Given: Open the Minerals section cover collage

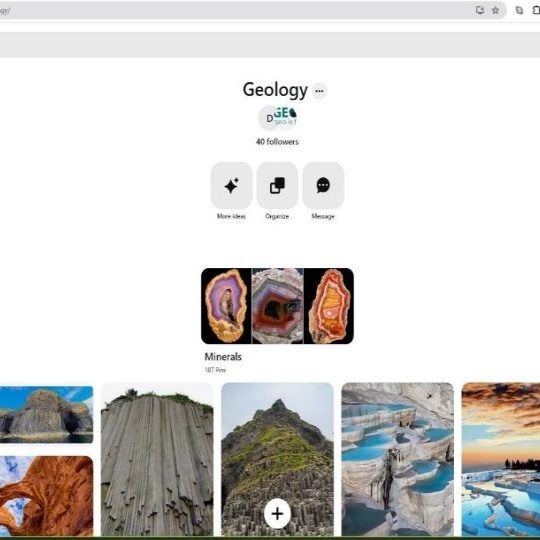Looking at the screenshot, I should [x=277, y=306].
